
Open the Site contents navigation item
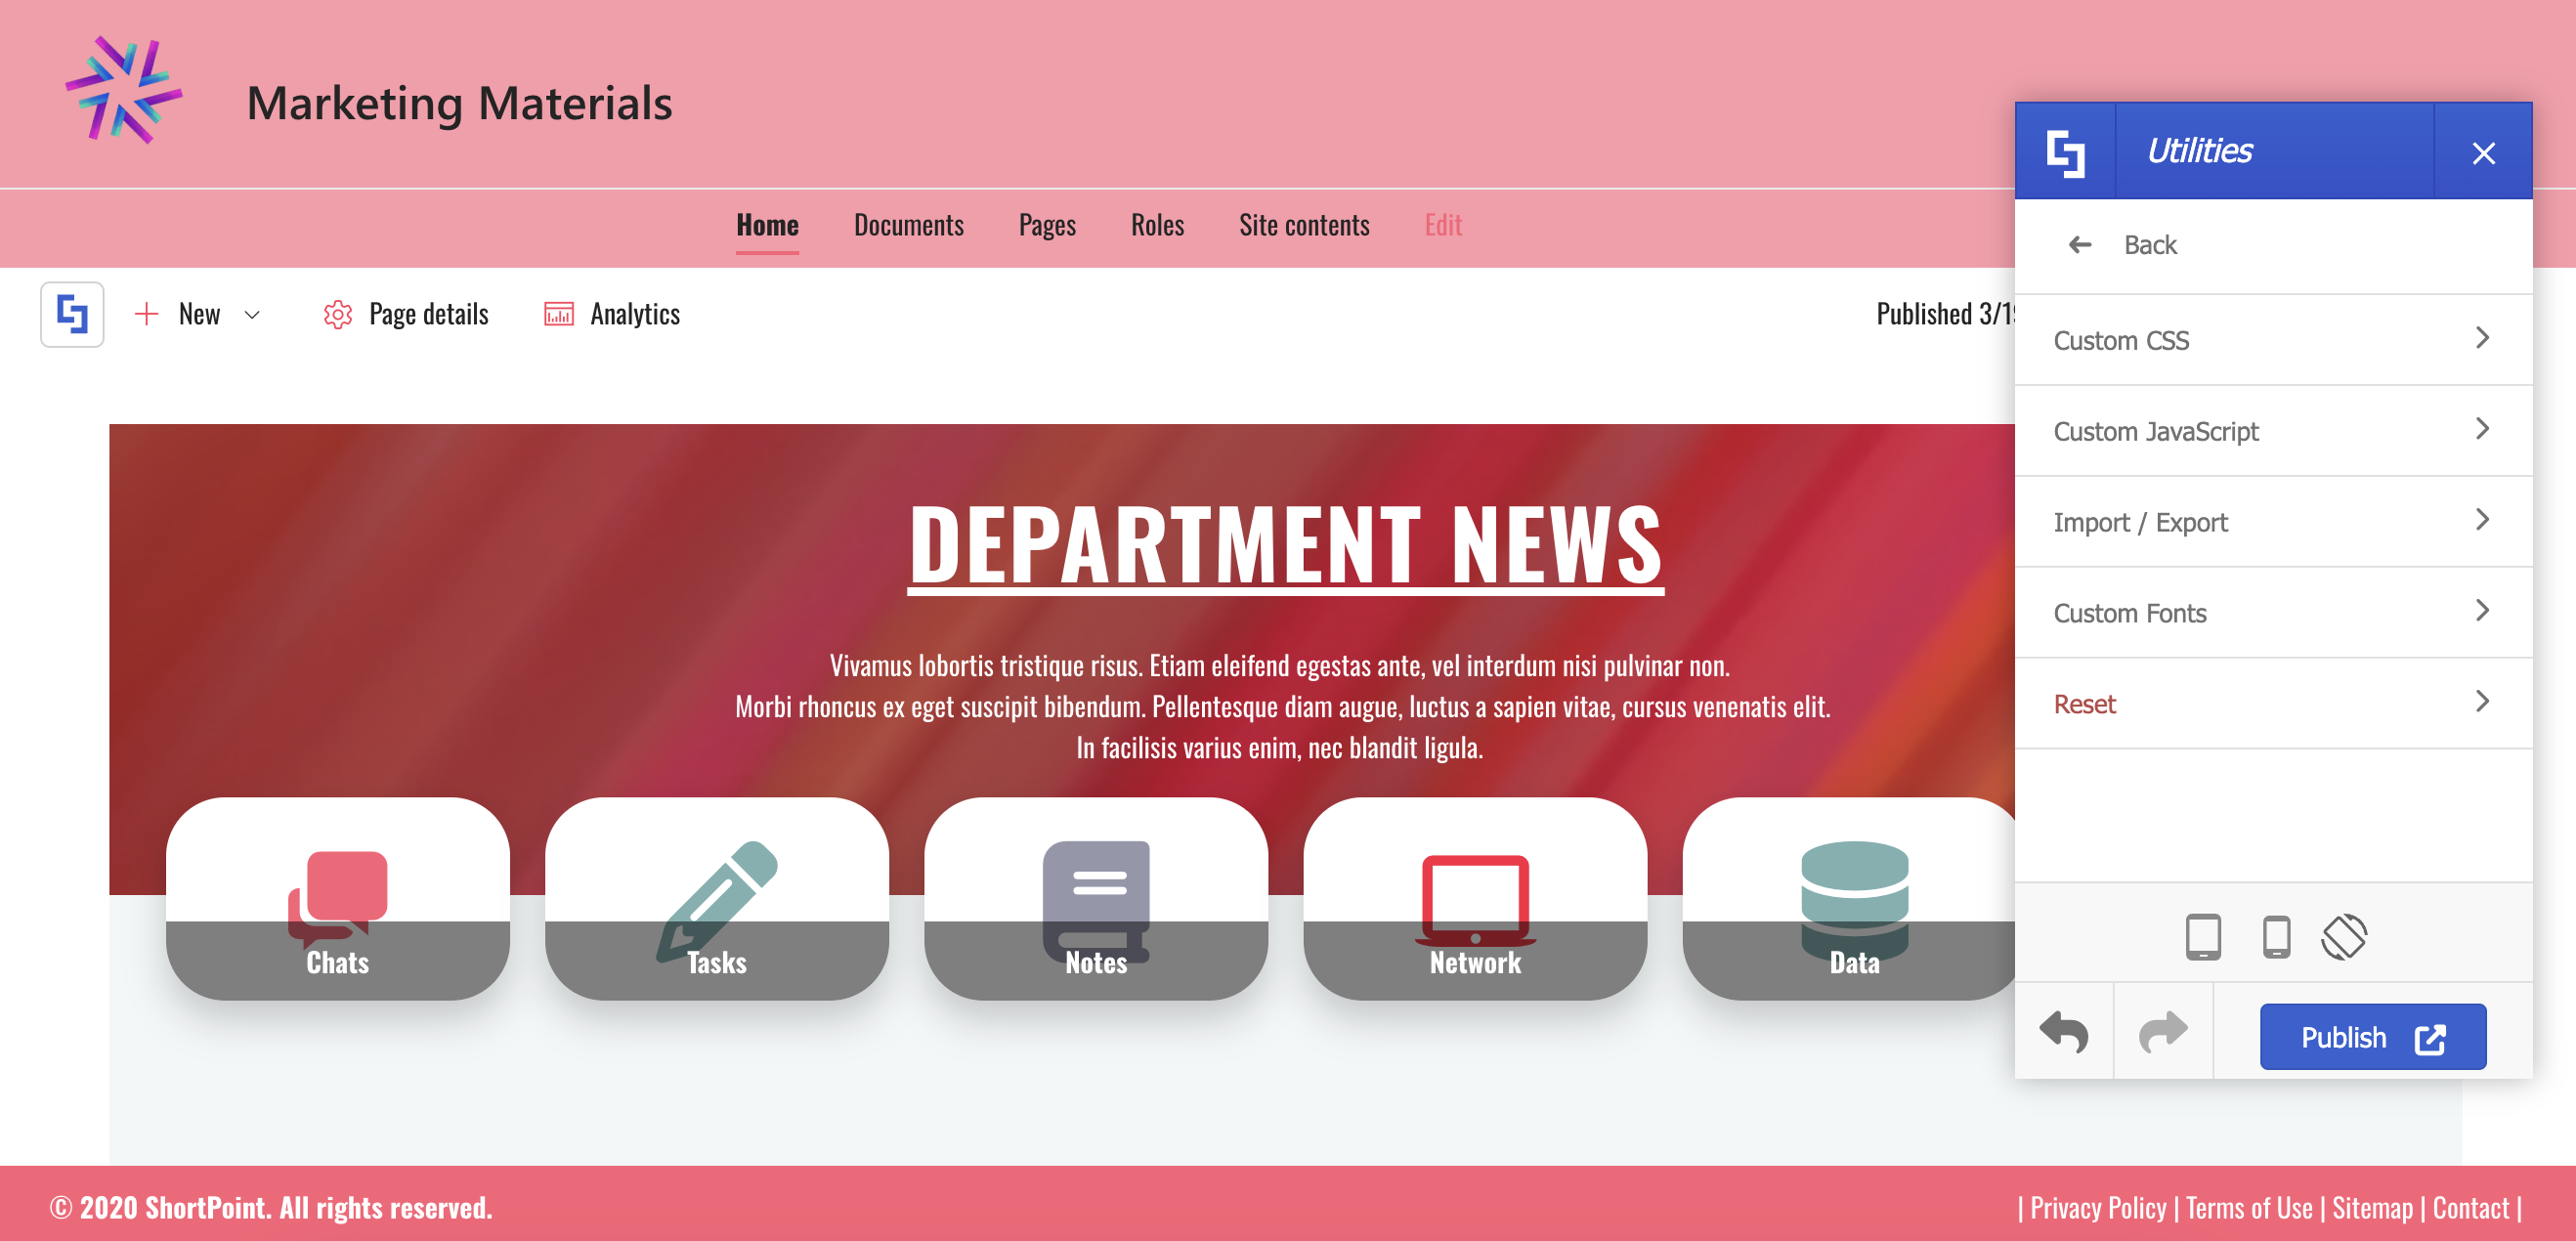click(x=1303, y=225)
